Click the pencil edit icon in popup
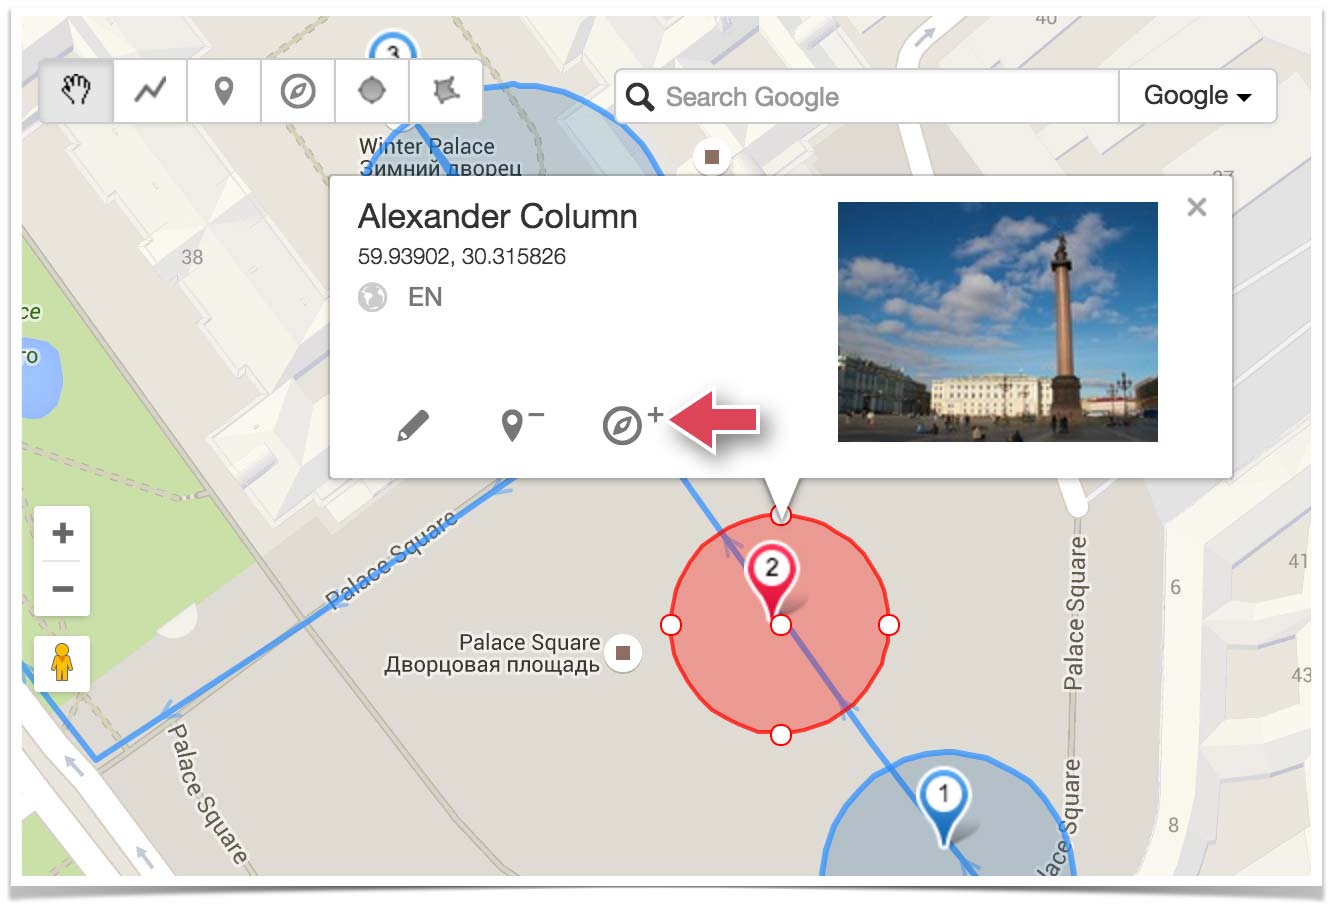The height and width of the screenshot is (910, 1334). [412, 426]
